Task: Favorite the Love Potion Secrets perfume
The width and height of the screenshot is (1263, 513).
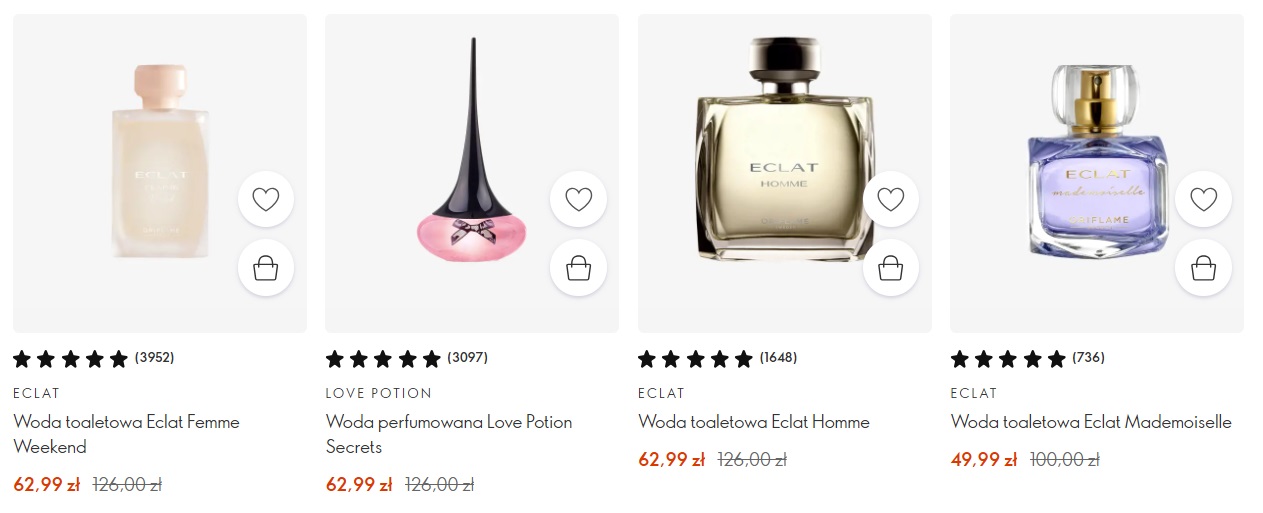Action: [x=578, y=199]
